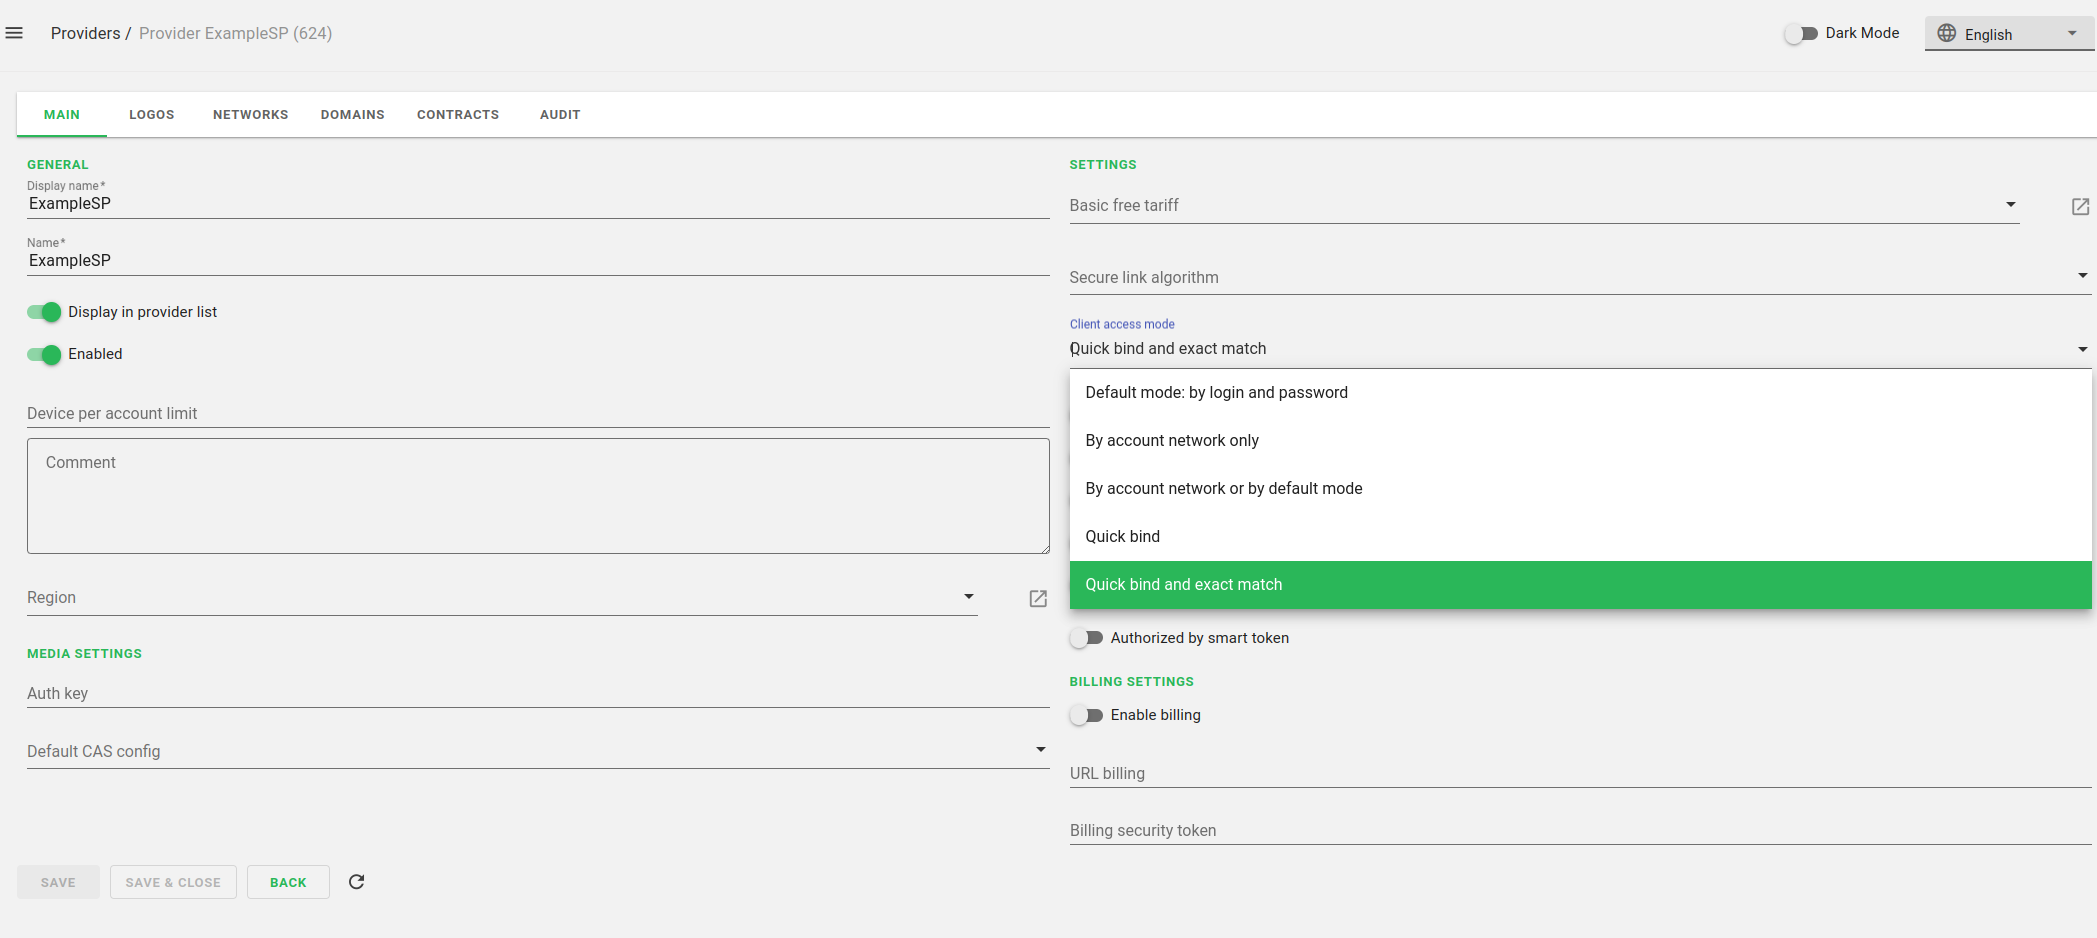Image resolution: width=2097 pixels, height=938 pixels.
Task: Choose By account network only
Action: point(1171,441)
